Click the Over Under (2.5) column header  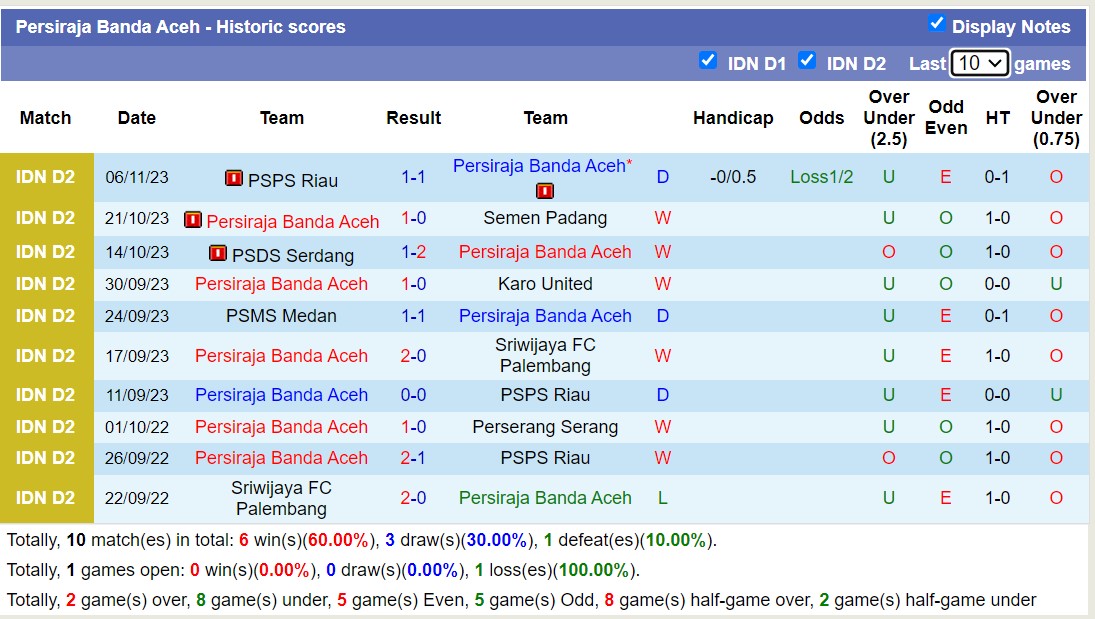click(888, 118)
